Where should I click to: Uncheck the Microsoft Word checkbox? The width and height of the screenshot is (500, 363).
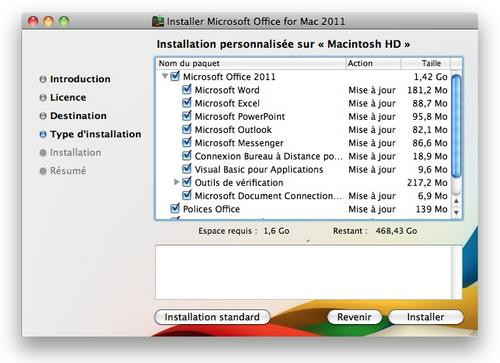(x=187, y=90)
